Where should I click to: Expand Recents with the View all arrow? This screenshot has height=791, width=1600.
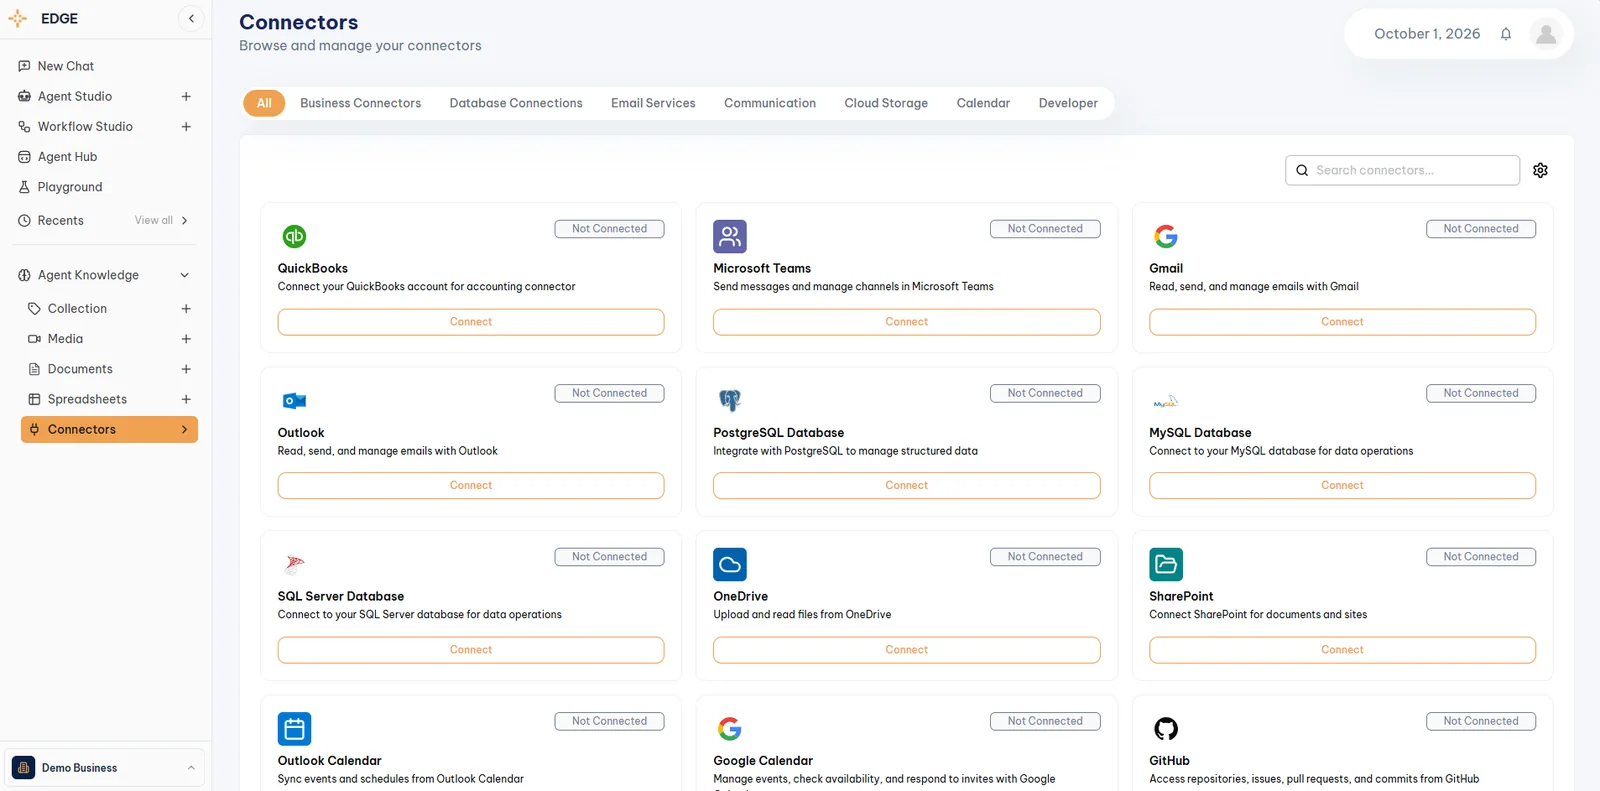(x=185, y=221)
